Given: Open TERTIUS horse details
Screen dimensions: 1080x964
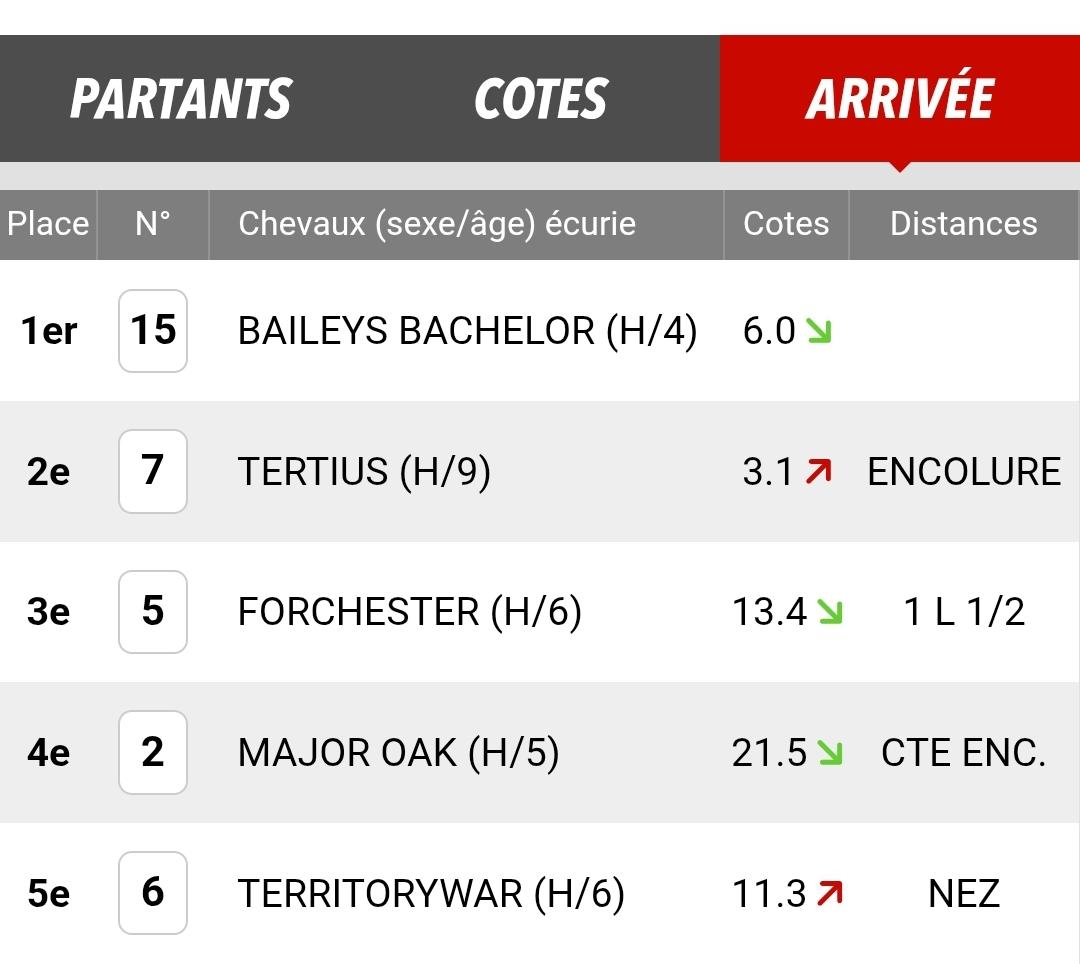Looking at the screenshot, I should [x=364, y=472].
